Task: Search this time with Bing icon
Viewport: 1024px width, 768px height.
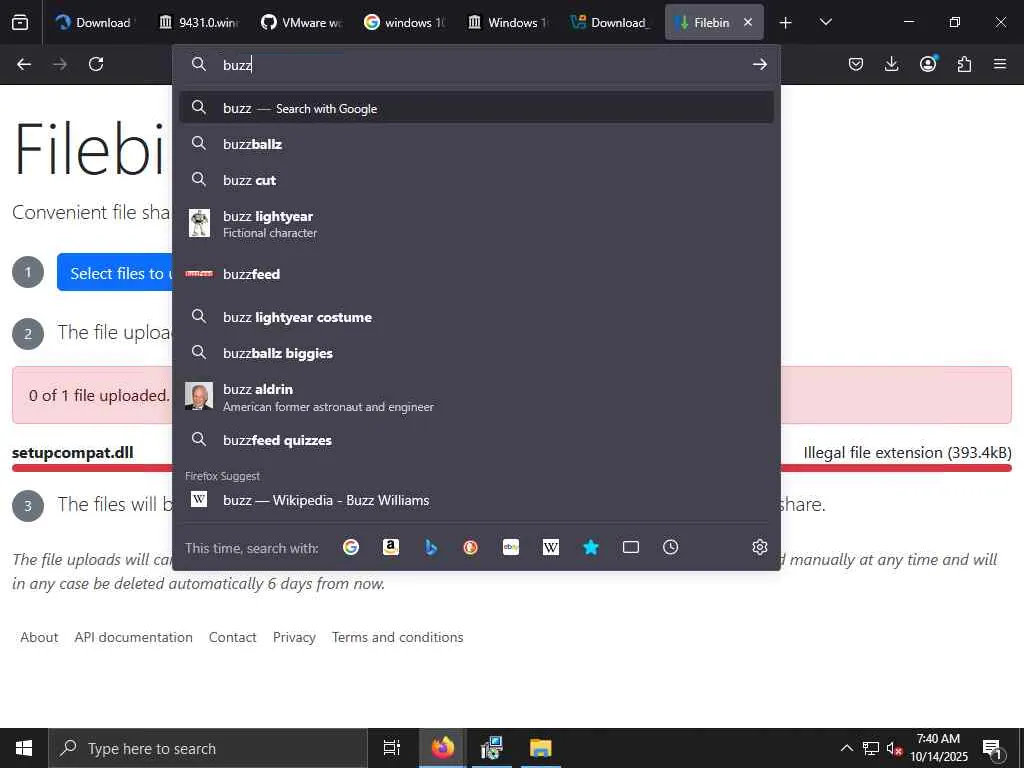Action: [x=430, y=547]
